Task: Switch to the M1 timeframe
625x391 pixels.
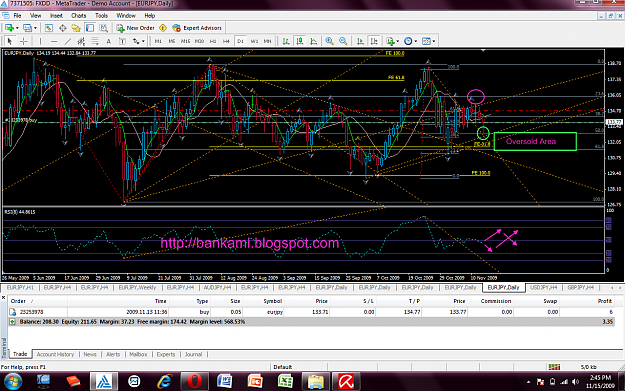Action: tap(158, 41)
